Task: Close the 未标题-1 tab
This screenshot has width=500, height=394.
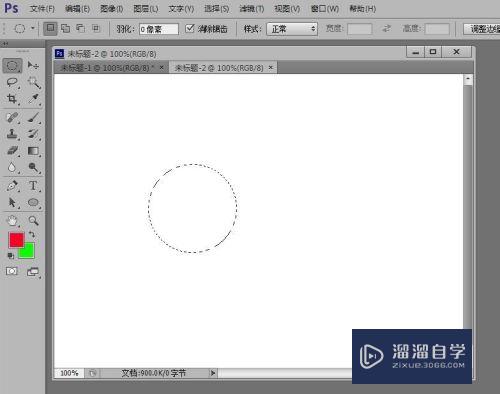Action: pyautogui.click(x=162, y=67)
